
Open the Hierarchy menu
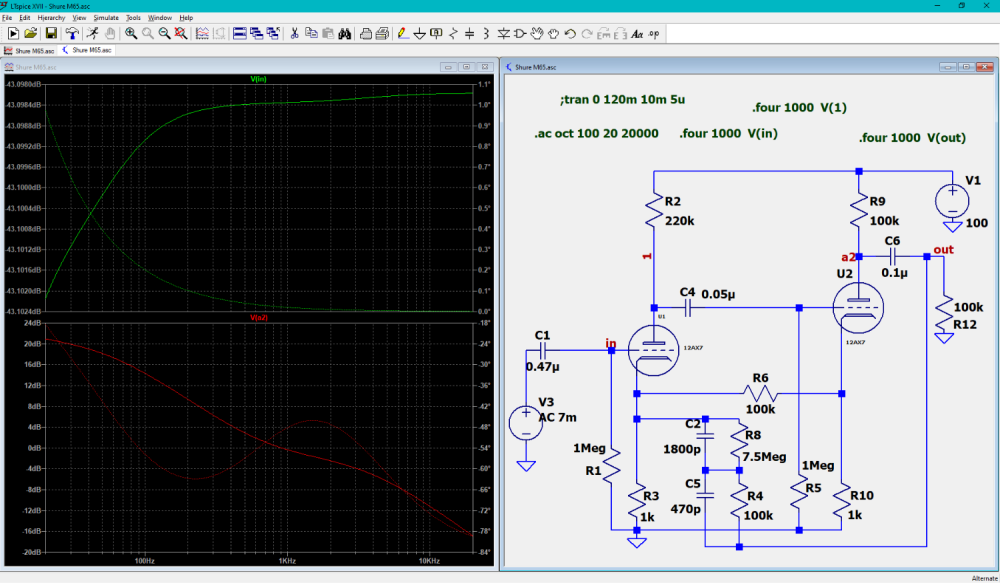(x=51, y=18)
